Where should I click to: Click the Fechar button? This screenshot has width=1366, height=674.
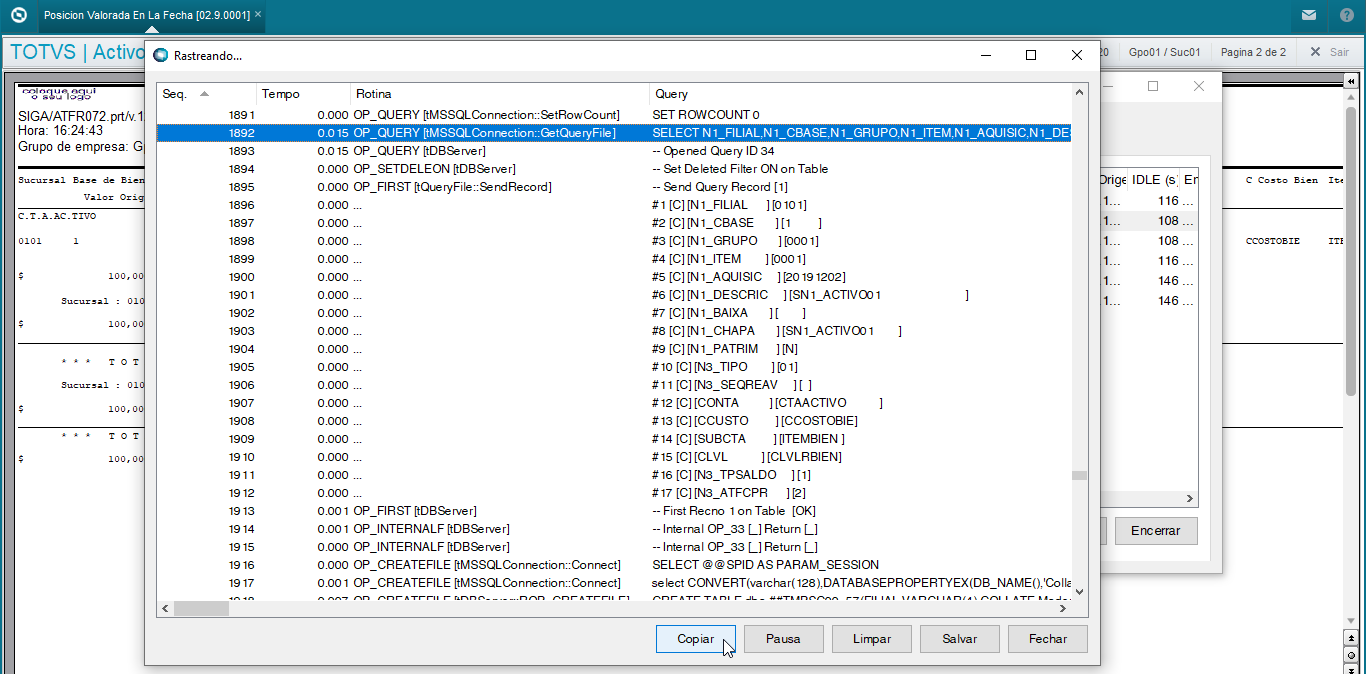(x=1048, y=639)
